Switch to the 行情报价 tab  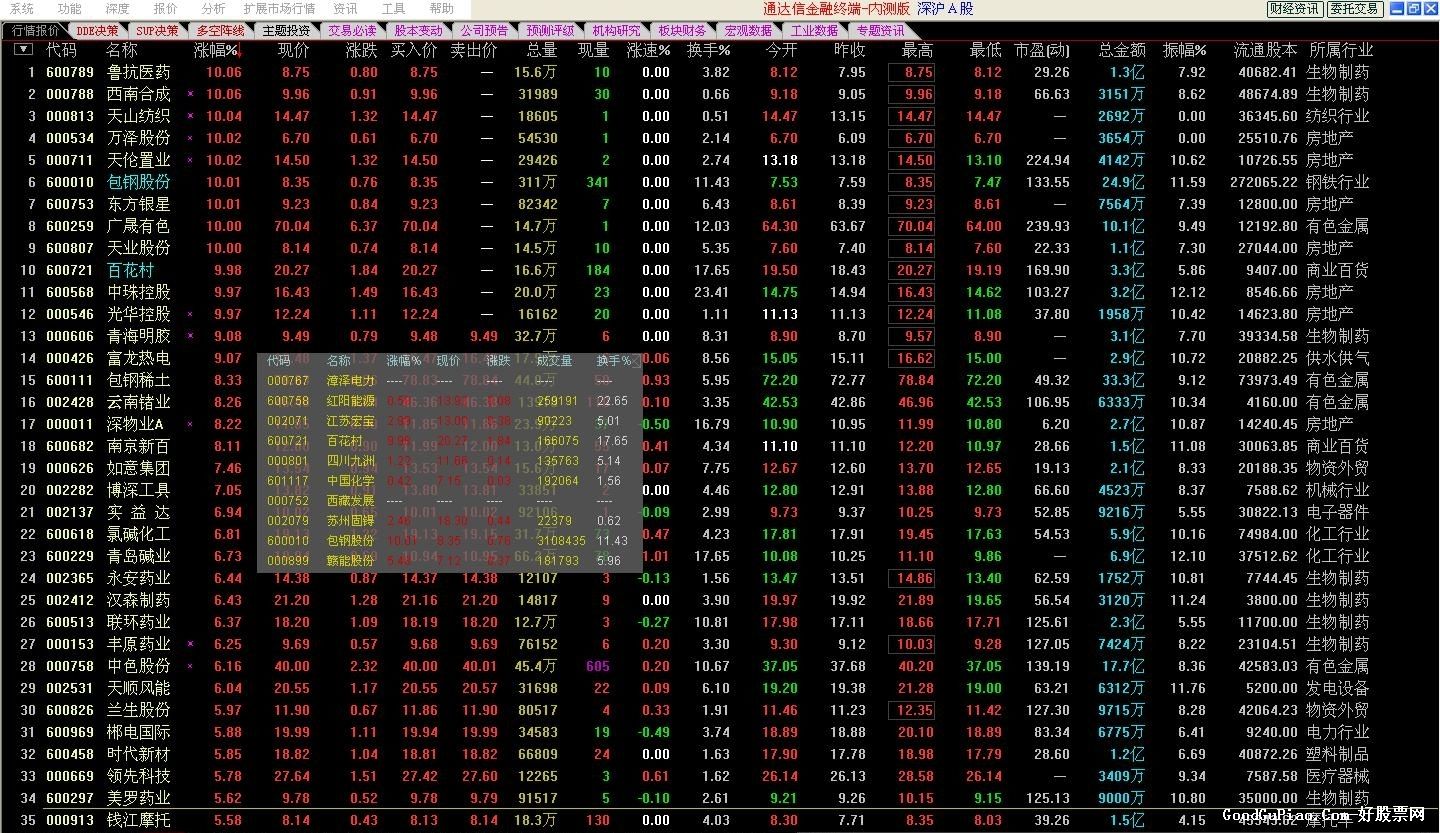click(x=36, y=30)
